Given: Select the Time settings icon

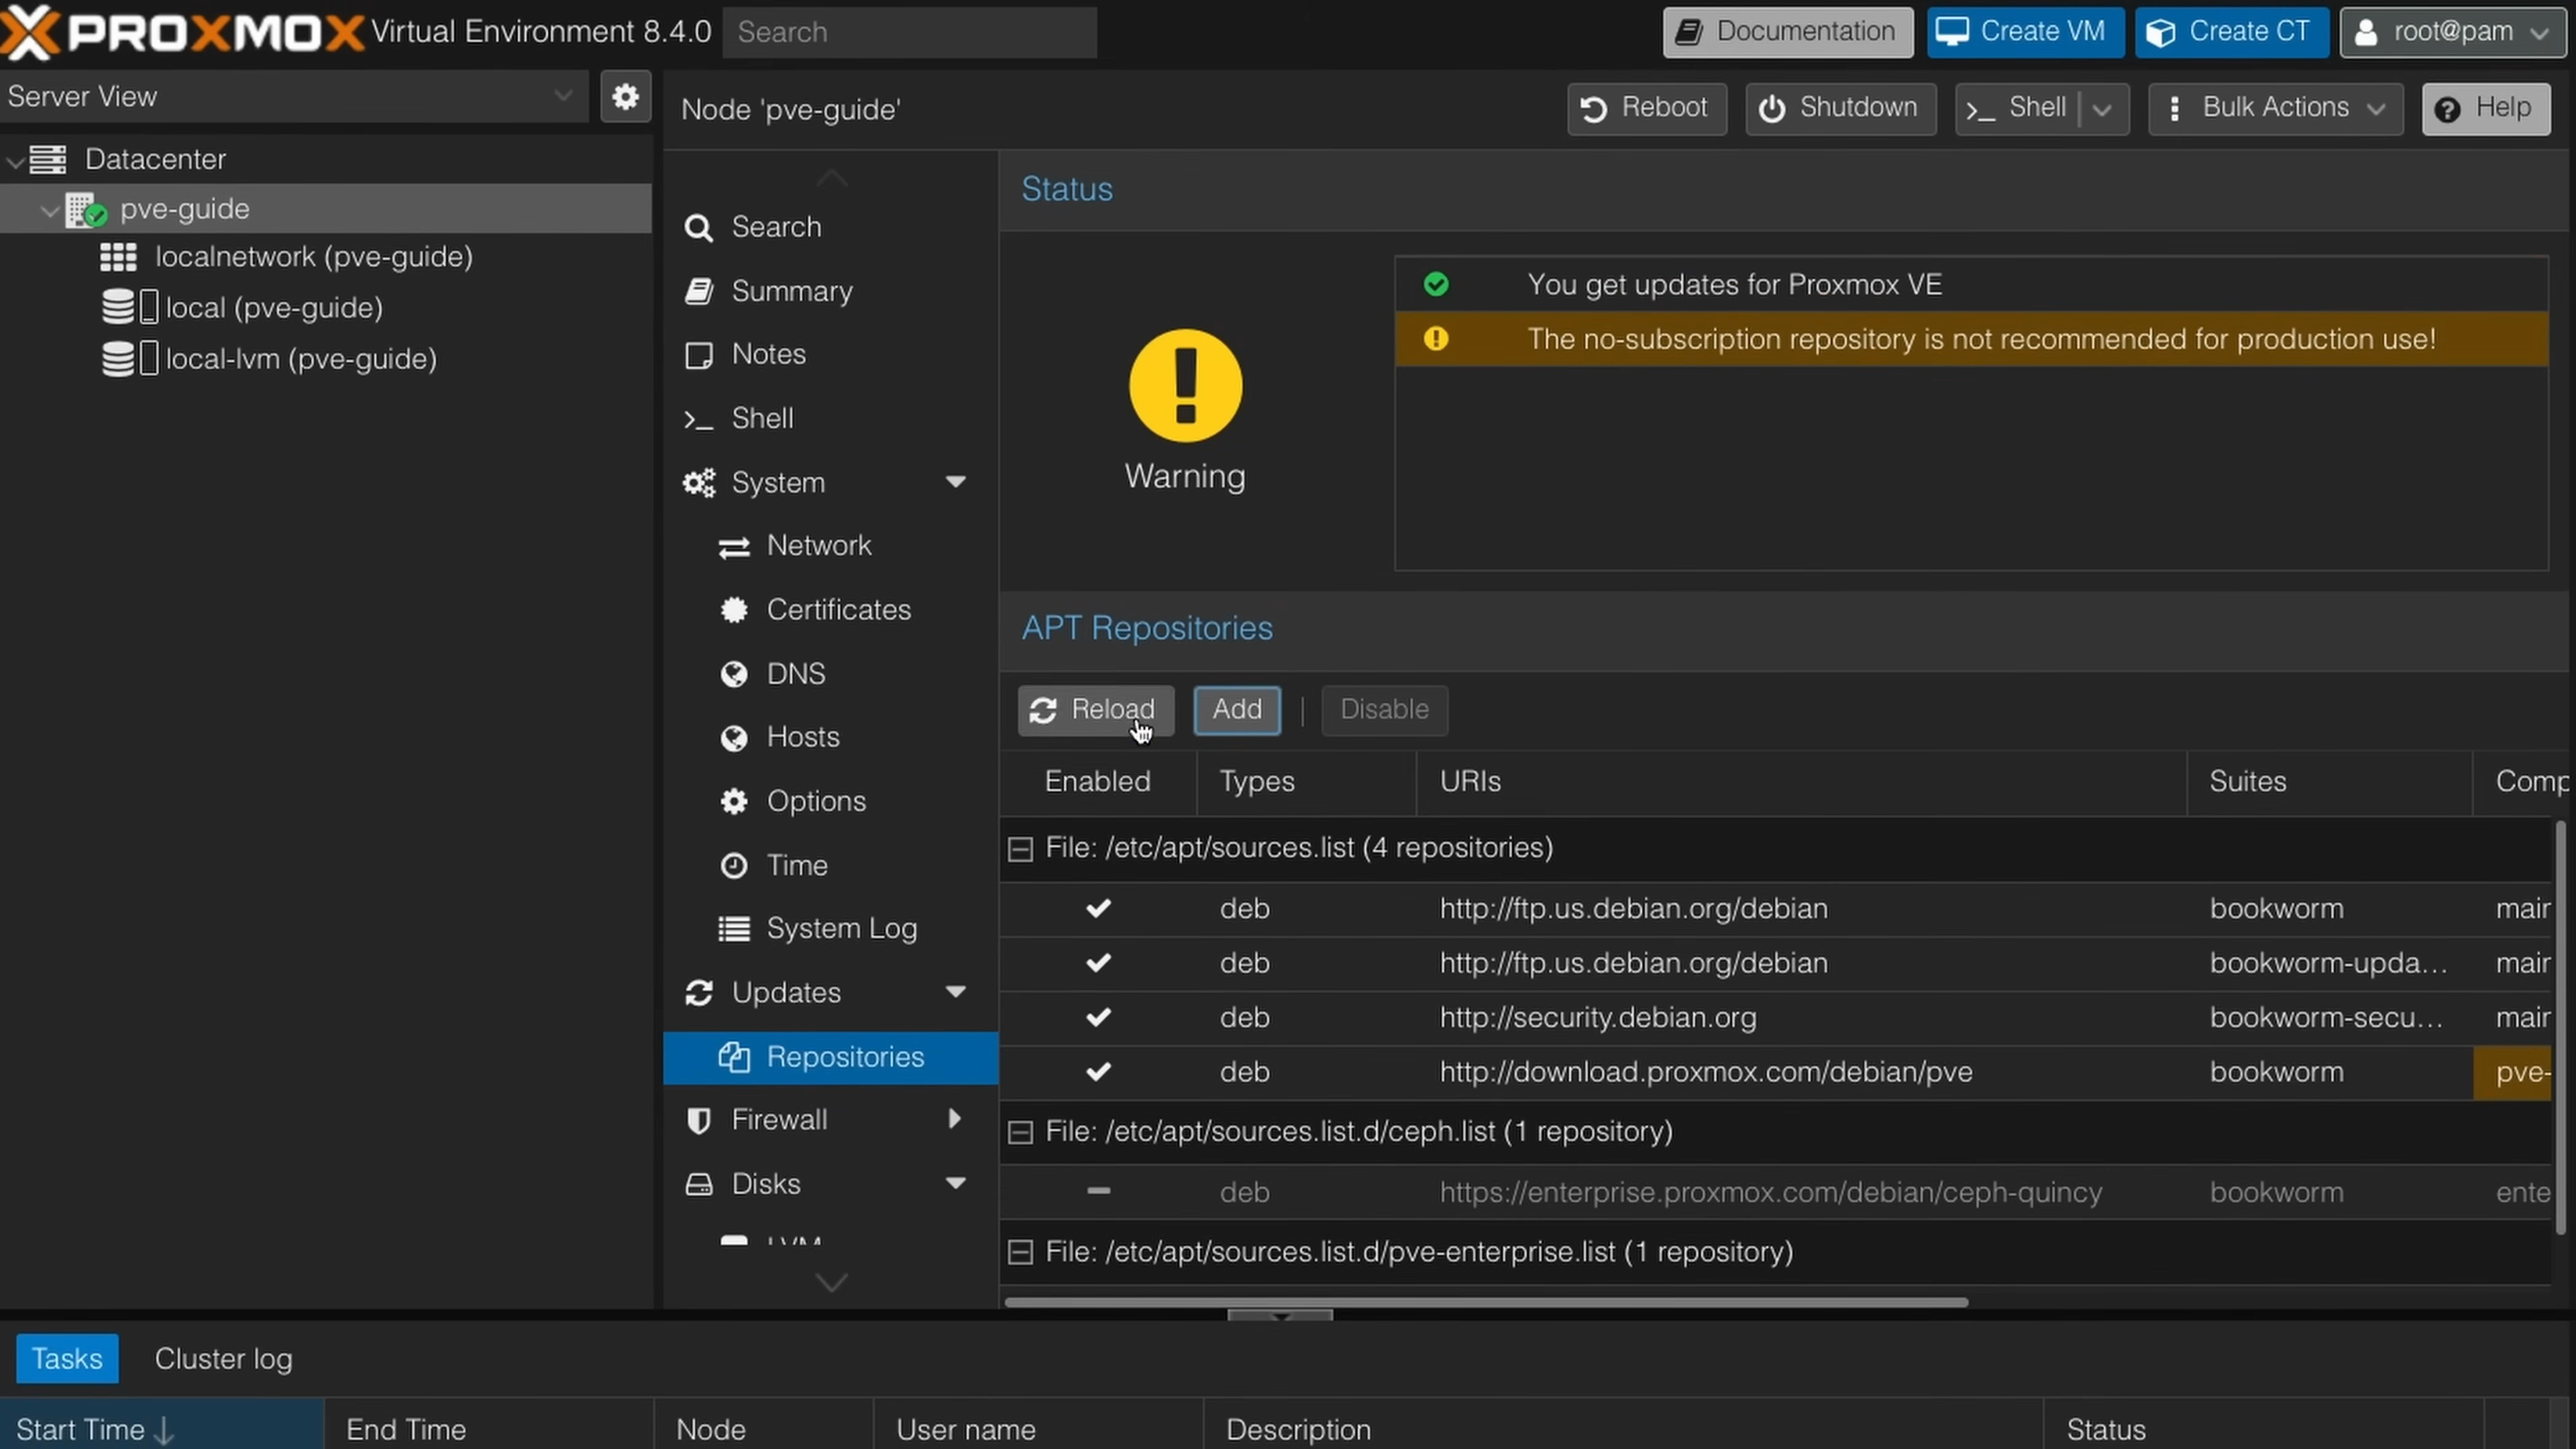Looking at the screenshot, I should [x=734, y=865].
